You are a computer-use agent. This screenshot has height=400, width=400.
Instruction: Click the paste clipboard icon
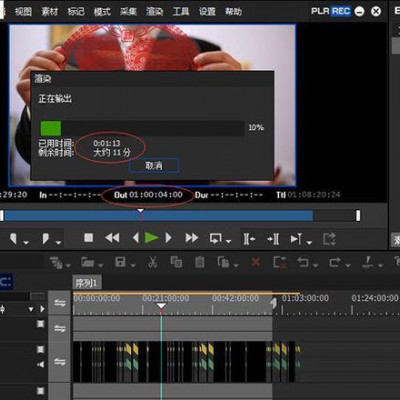tap(200, 262)
